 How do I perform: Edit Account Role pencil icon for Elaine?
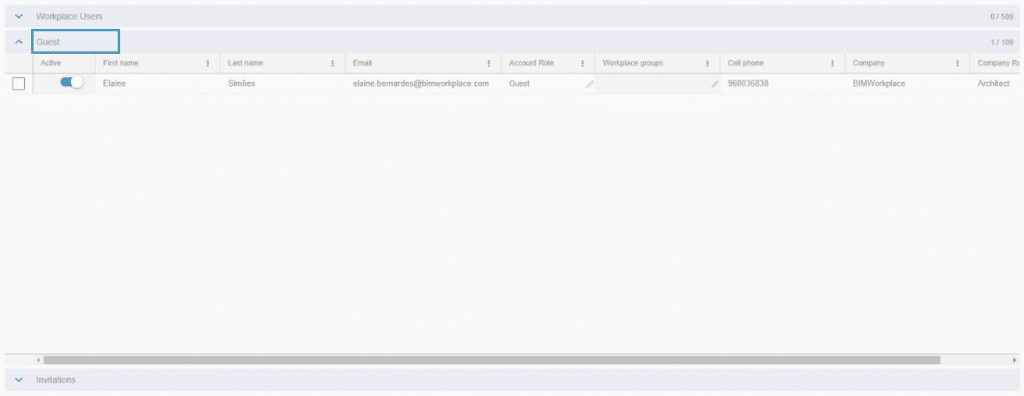point(590,84)
